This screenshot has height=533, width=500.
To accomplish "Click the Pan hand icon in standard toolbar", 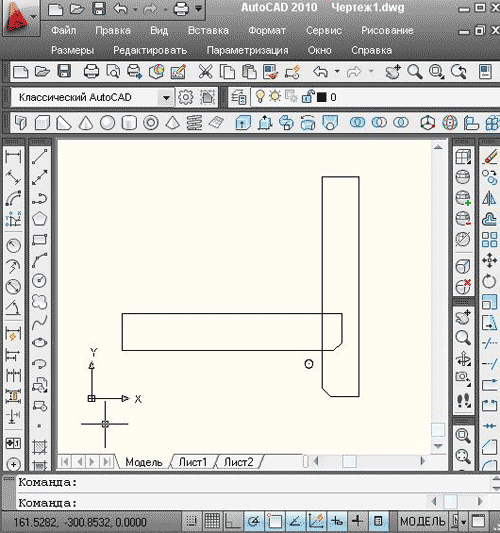I will click(393, 72).
